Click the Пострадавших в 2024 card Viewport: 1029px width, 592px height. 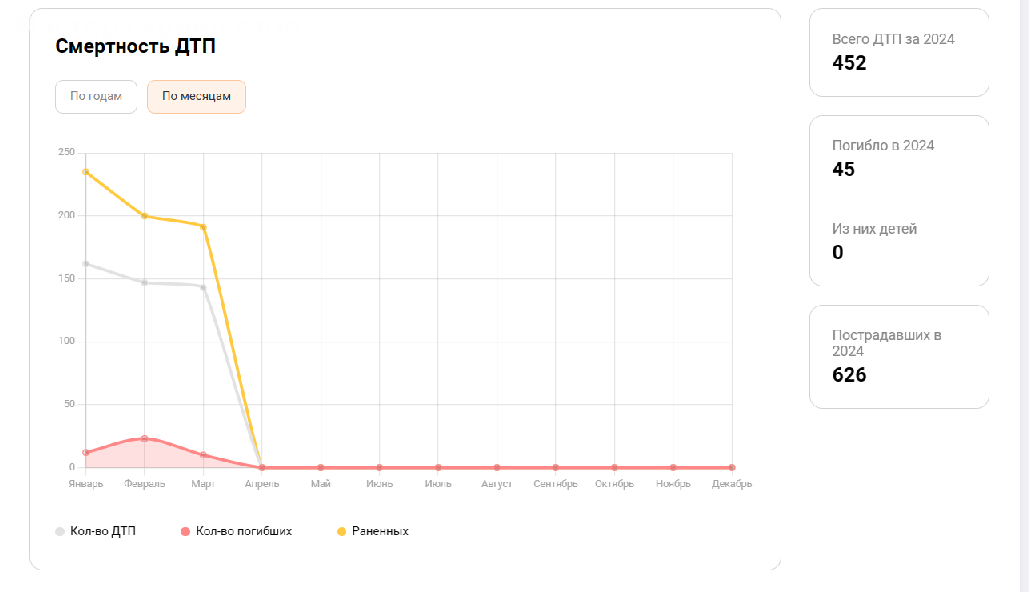pyautogui.click(x=899, y=357)
